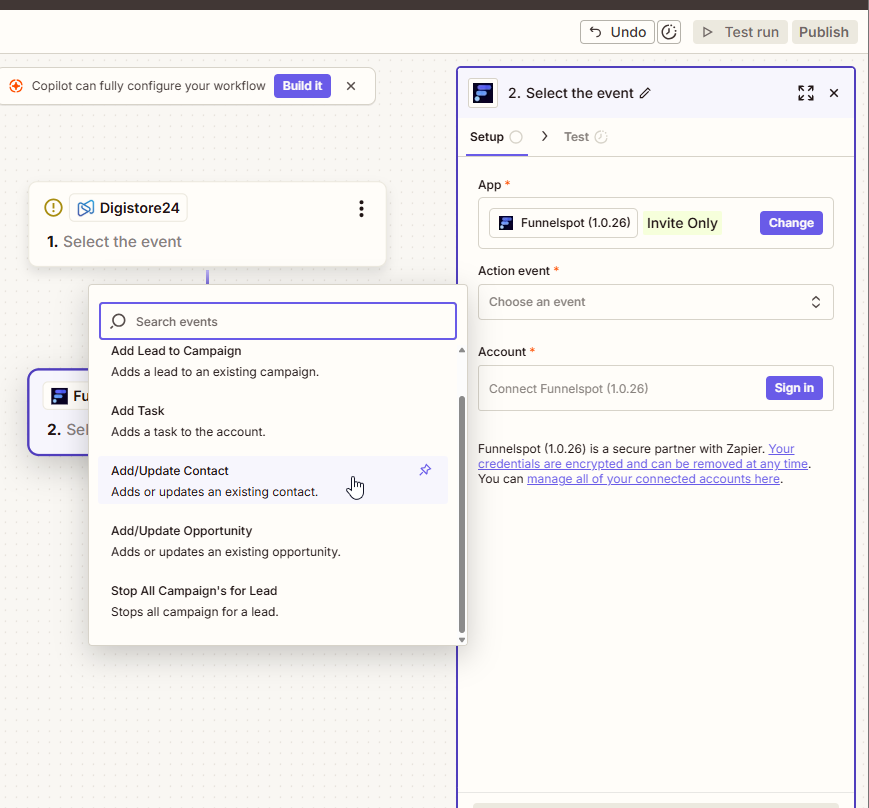Click the App field label
The height and width of the screenshot is (808, 869).
[x=489, y=185]
